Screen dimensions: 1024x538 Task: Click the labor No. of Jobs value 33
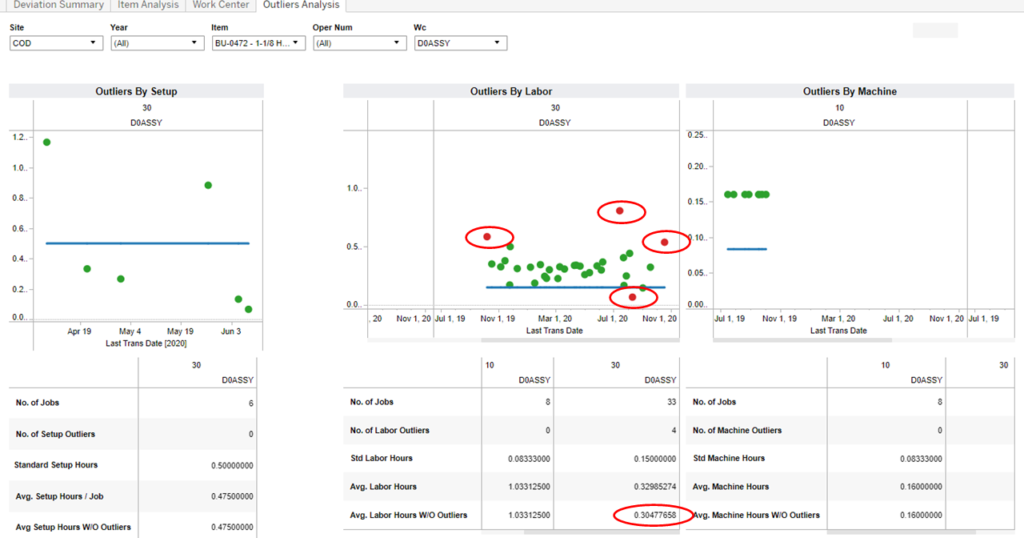(671, 402)
